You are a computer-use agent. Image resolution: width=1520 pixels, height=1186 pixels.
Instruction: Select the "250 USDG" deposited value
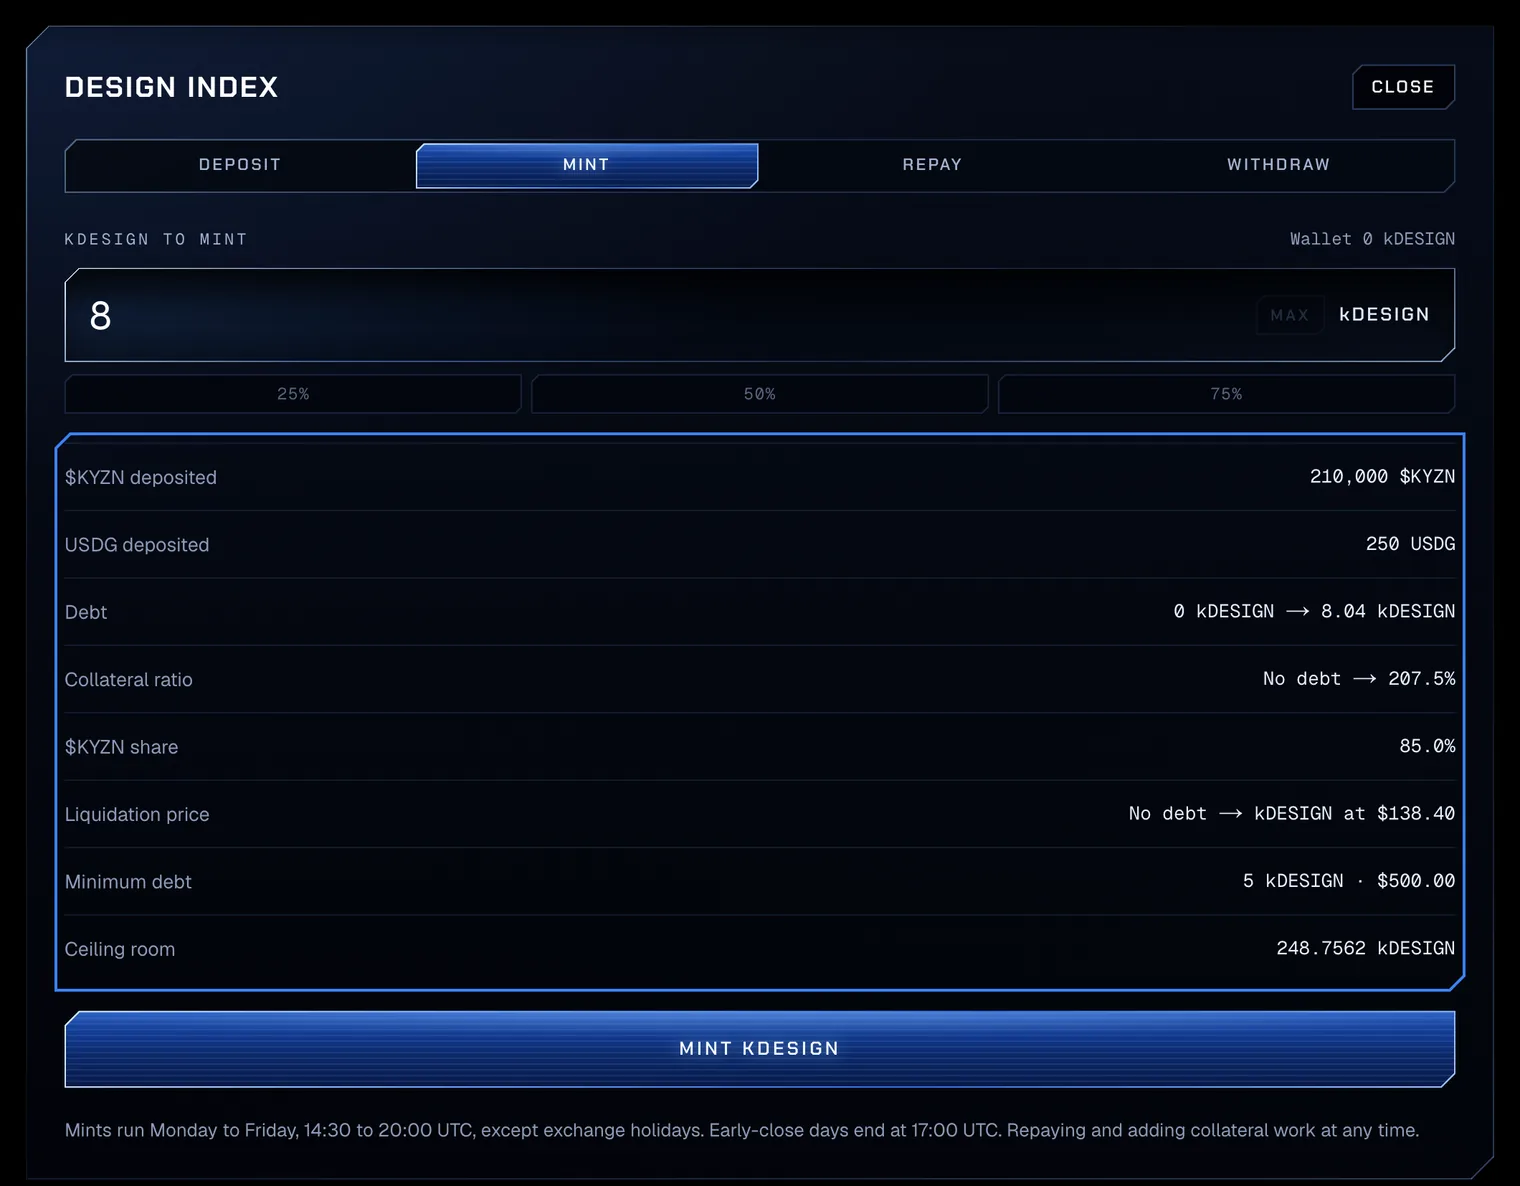pyautogui.click(x=1410, y=544)
